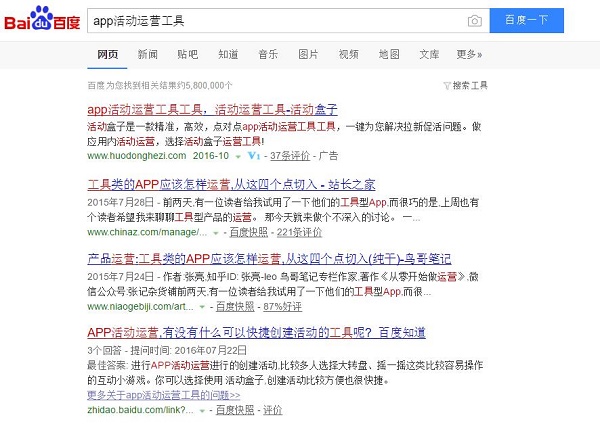Click the 广告 label on first result
Image resolution: width=600 pixels, height=426 pixels.
pyautogui.click(x=328, y=156)
